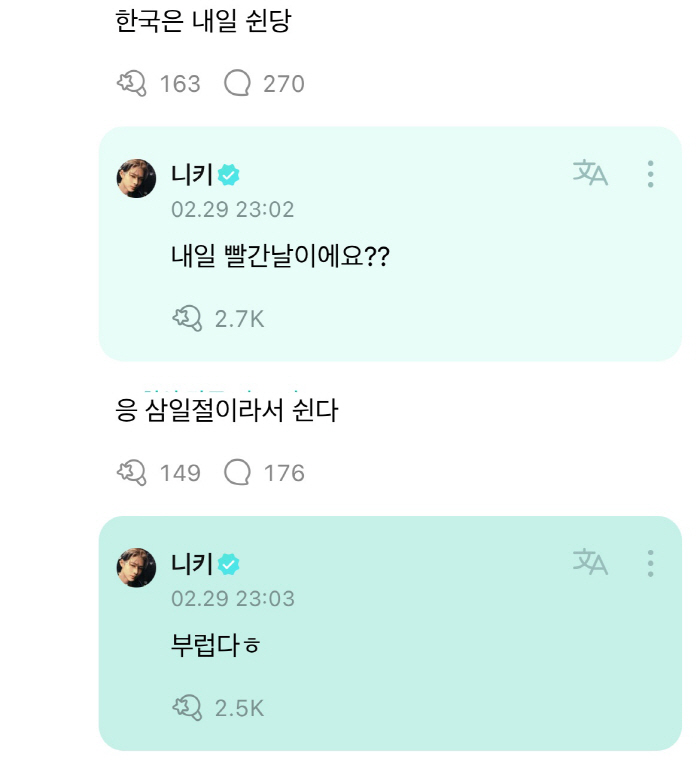The height and width of the screenshot is (778, 700).
Task: Click the 02.29 23:02 timestamp
Action: coord(232,210)
